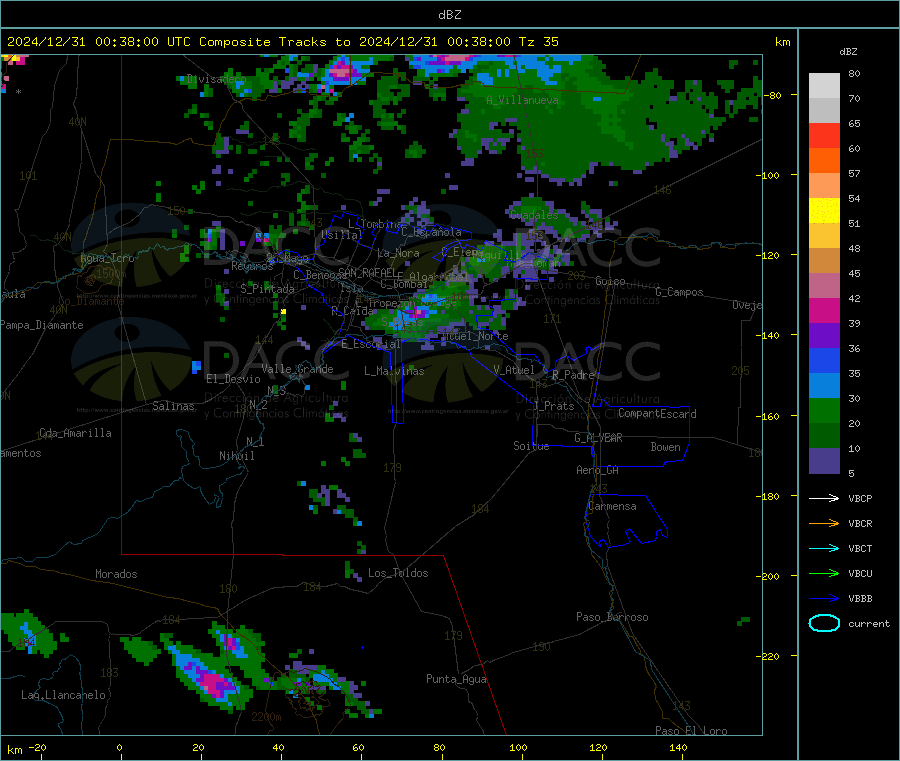Click the timestamp '2024/12/31 00:38:00 UTC Composite' header
Image resolution: width=900 pixels, height=761 pixels.
coord(139,42)
